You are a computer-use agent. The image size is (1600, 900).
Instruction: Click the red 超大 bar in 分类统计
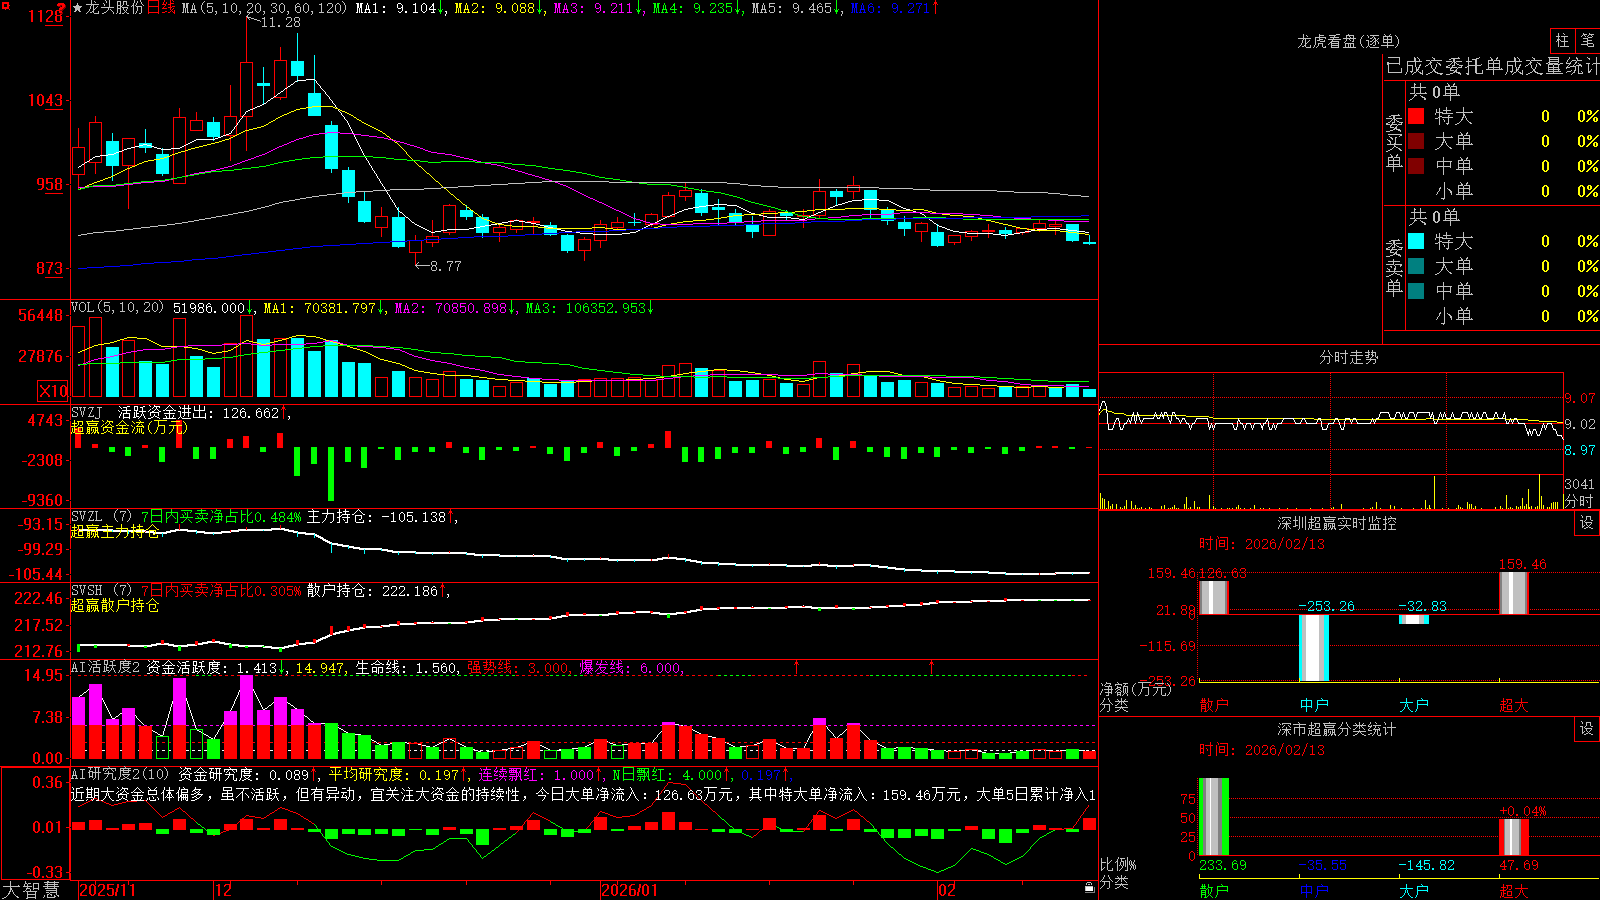pyautogui.click(x=1513, y=837)
